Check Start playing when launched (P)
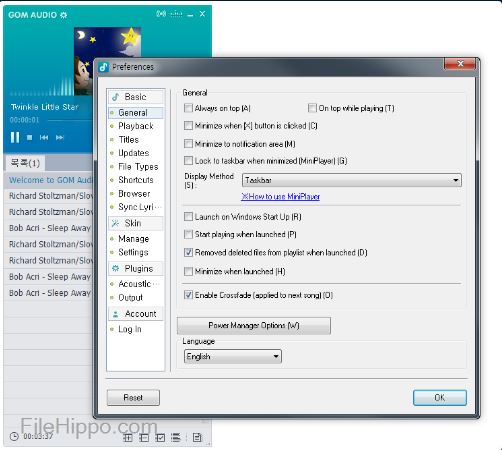Image resolution: width=502 pixels, height=450 pixels. pos(188,234)
